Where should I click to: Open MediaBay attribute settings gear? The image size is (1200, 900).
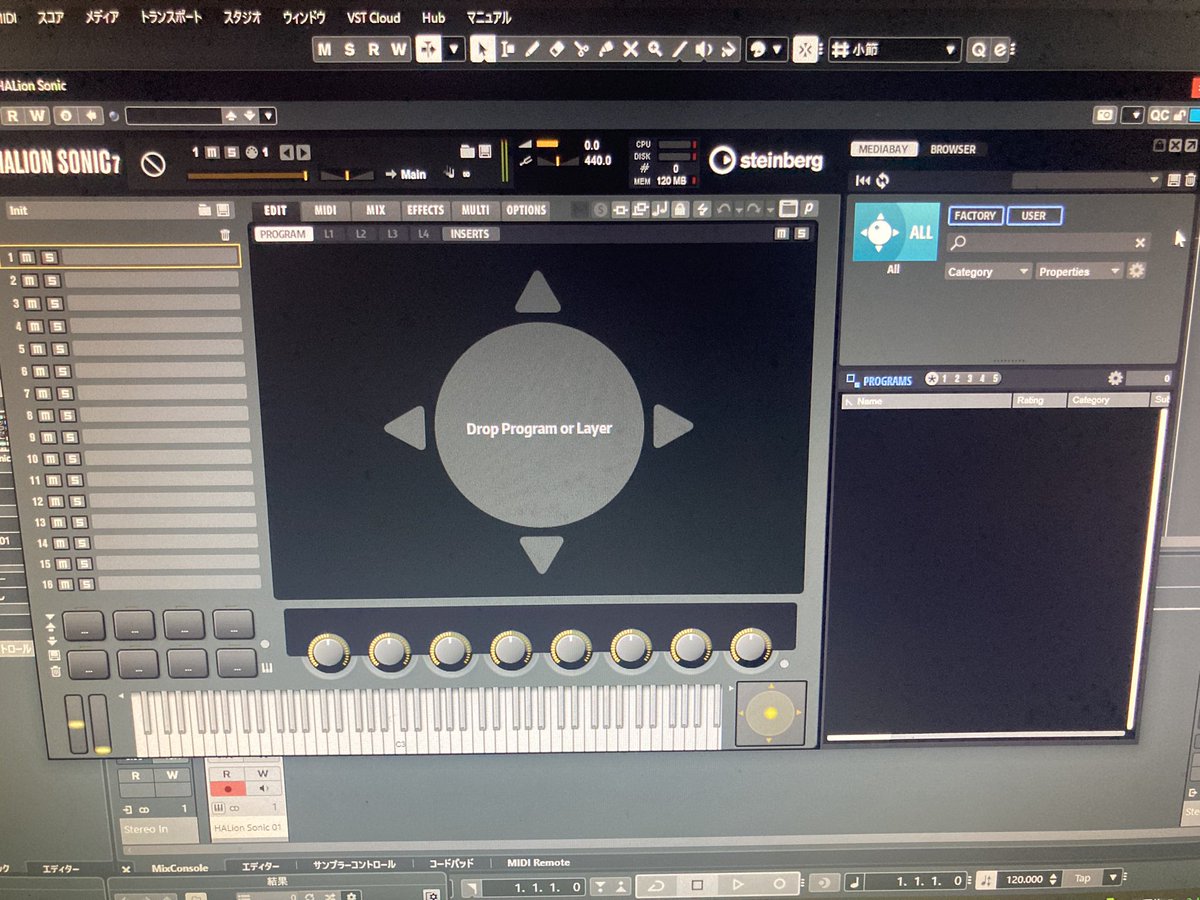1136,271
